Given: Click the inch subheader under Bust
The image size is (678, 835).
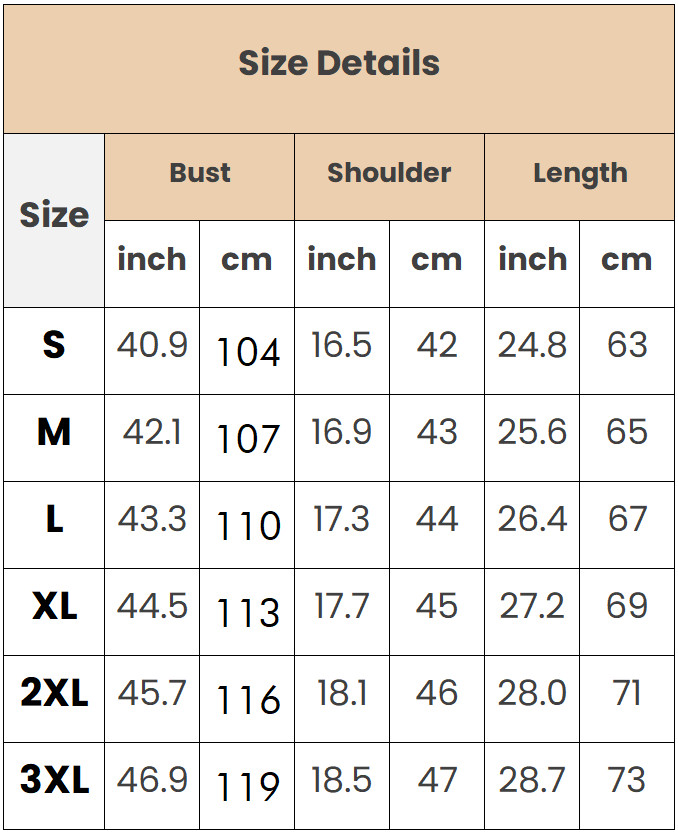Looking at the screenshot, I should [152, 260].
